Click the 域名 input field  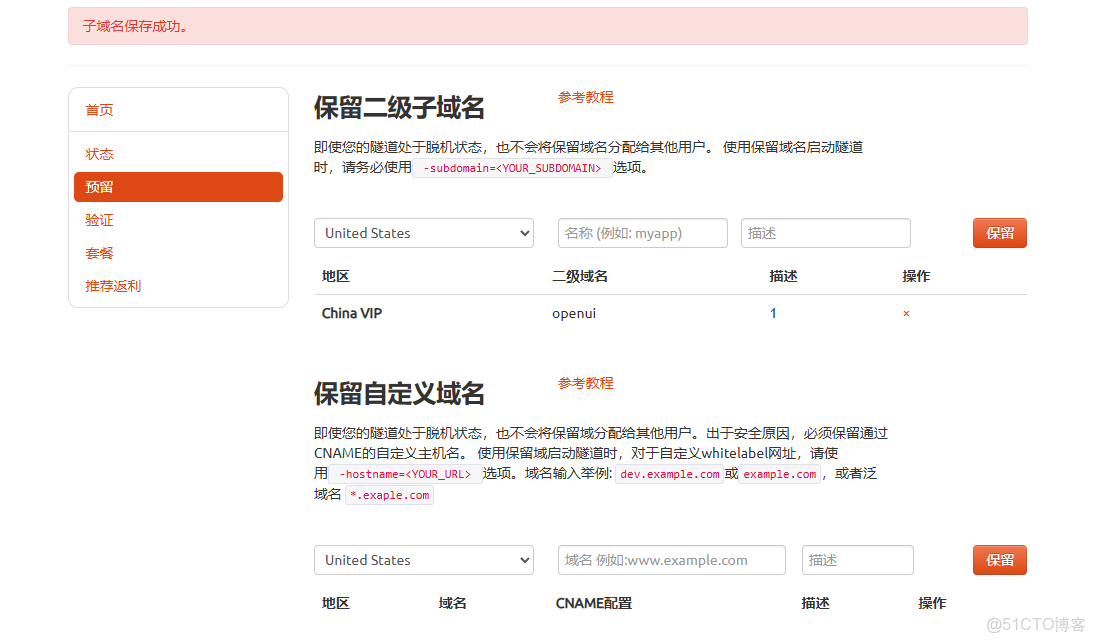(x=671, y=560)
